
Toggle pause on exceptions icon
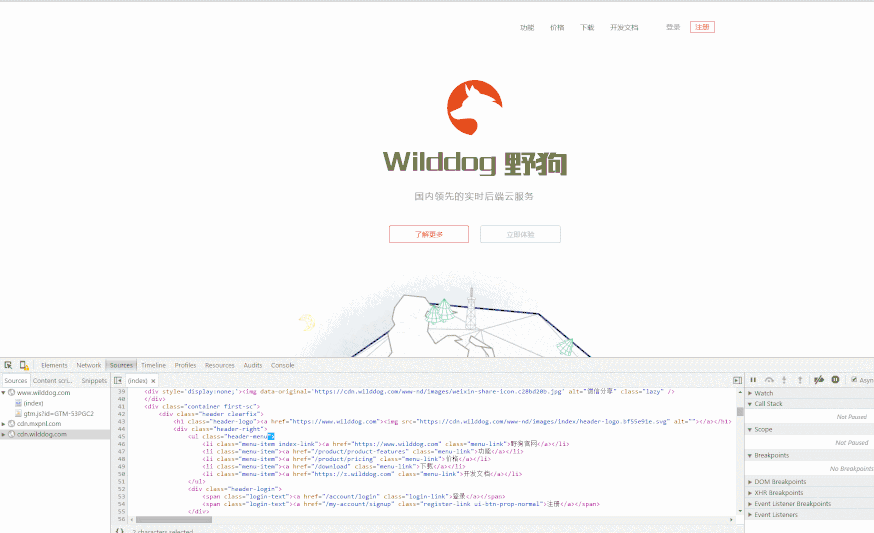point(835,380)
